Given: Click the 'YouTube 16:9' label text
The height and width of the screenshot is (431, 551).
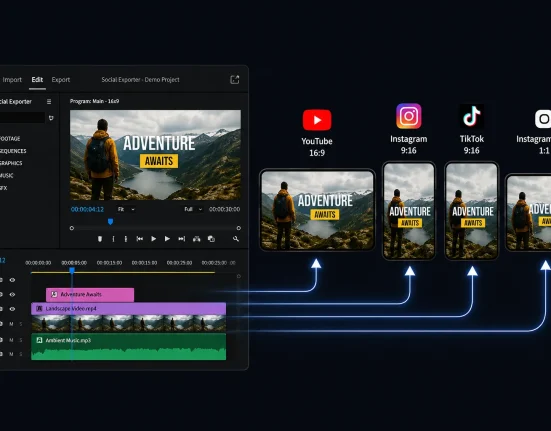Looking at the screenshot, I should click(x=317, y=147).
